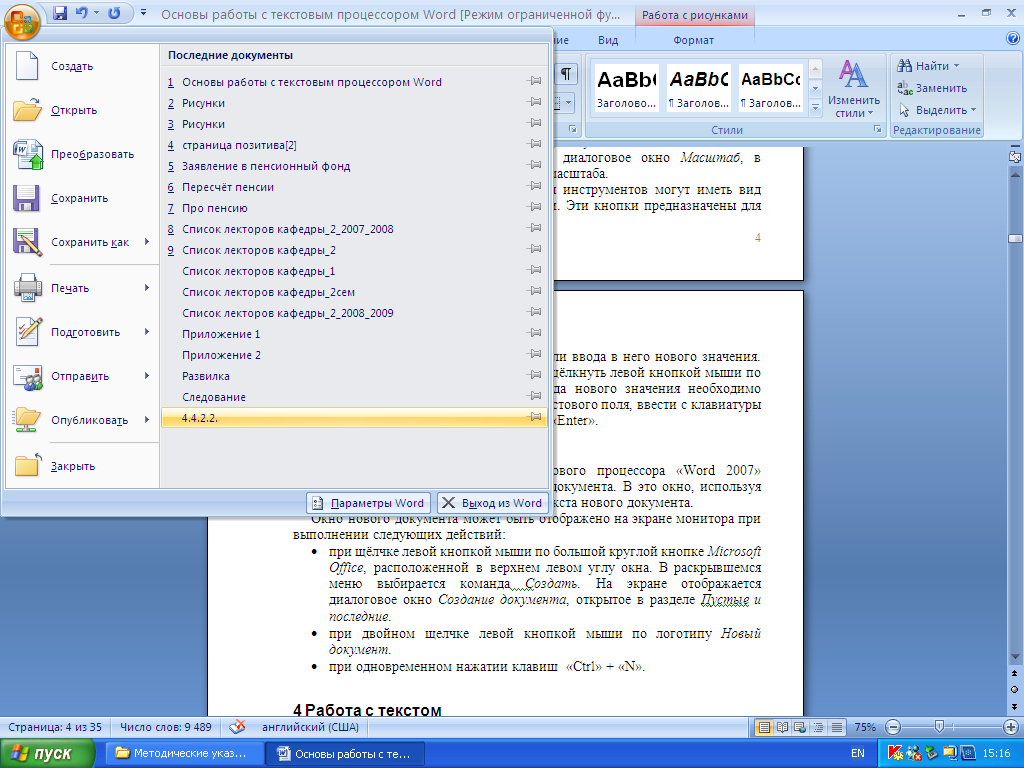This screenshot has width=1024, height=768.
Task: Choose Преобразовать in the Office menu
Action: 82,154
